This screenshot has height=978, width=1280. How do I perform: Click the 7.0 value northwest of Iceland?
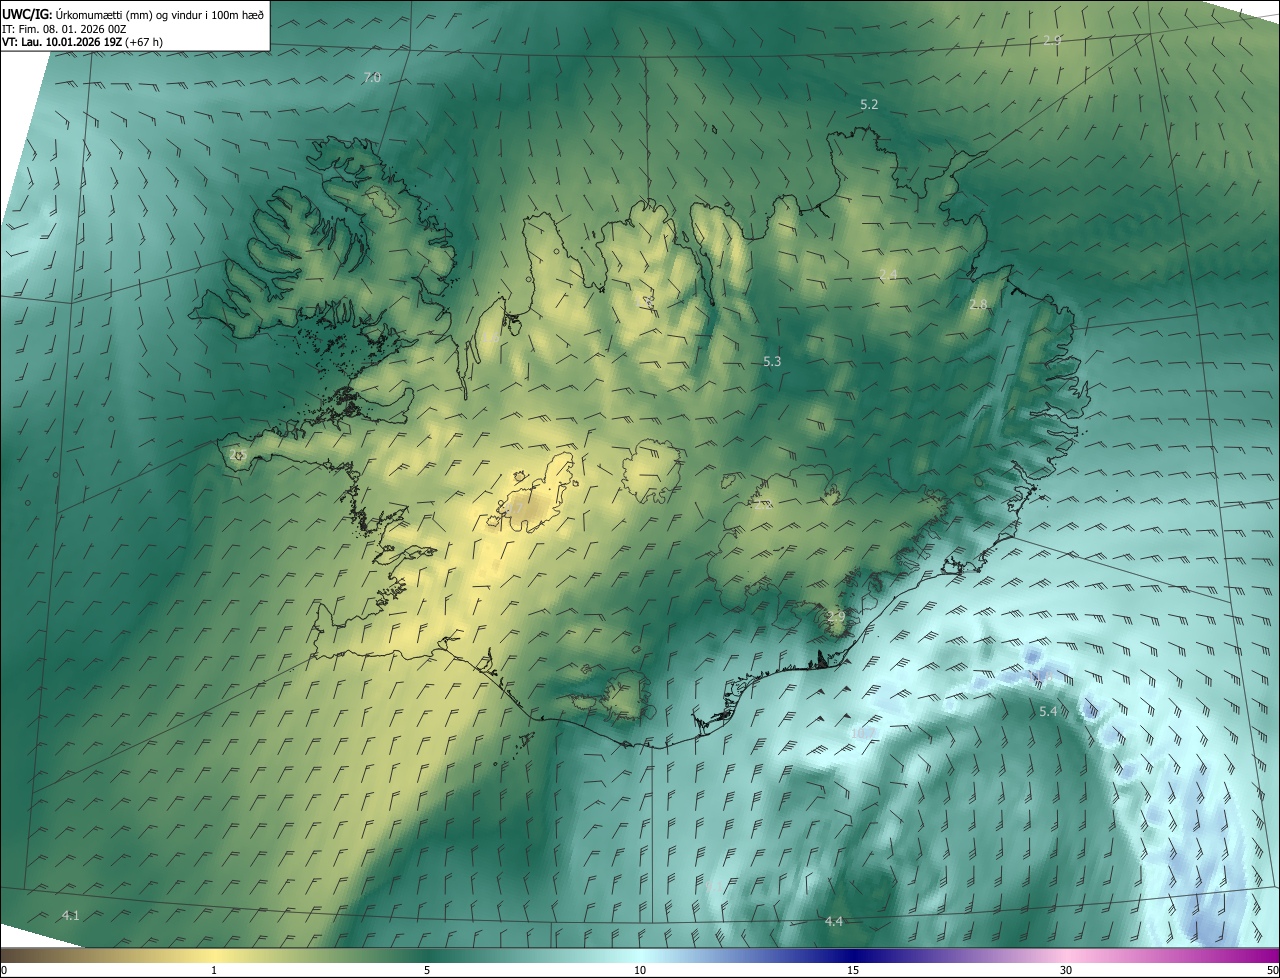(372, 77)
